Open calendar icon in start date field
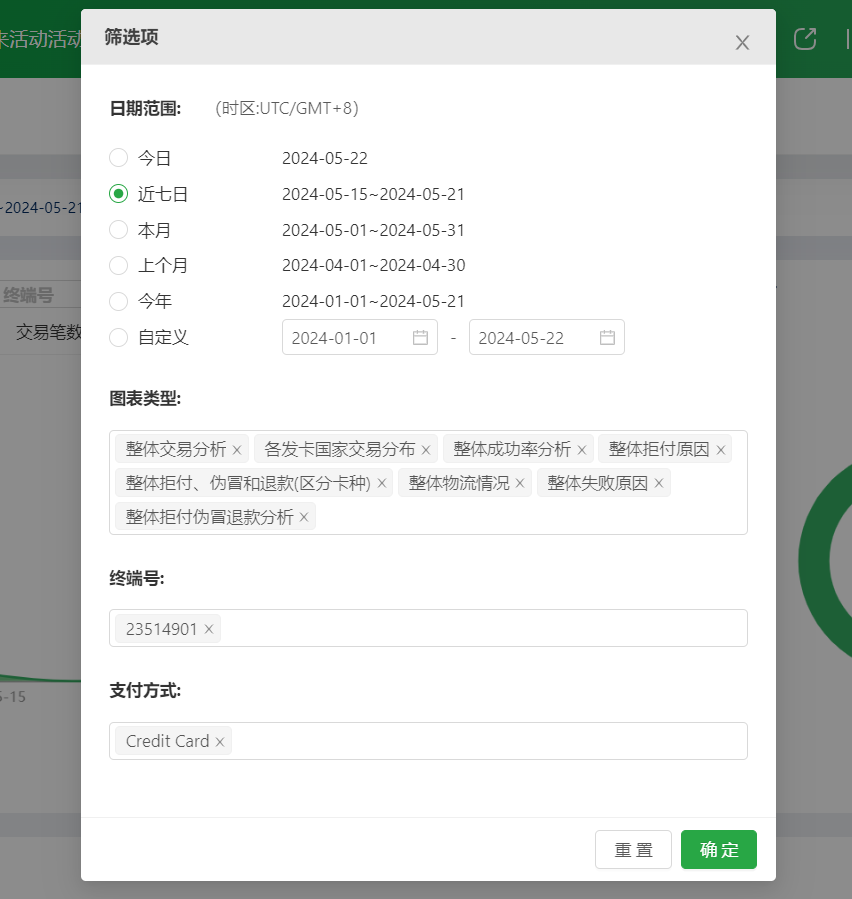Viewport: 852px width, 899px height. [x=420, y=338]
